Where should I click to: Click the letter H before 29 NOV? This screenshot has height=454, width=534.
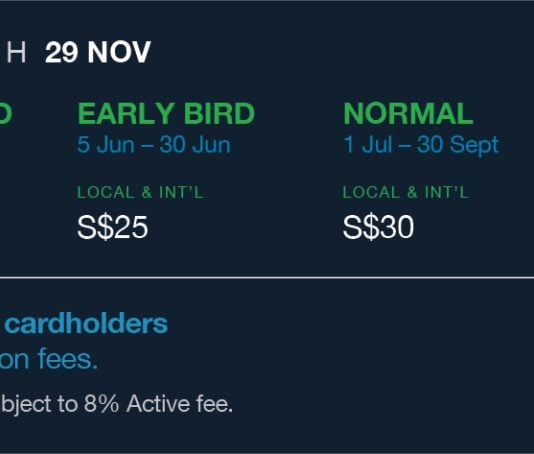pyautogui.click(x=16, y=52)
